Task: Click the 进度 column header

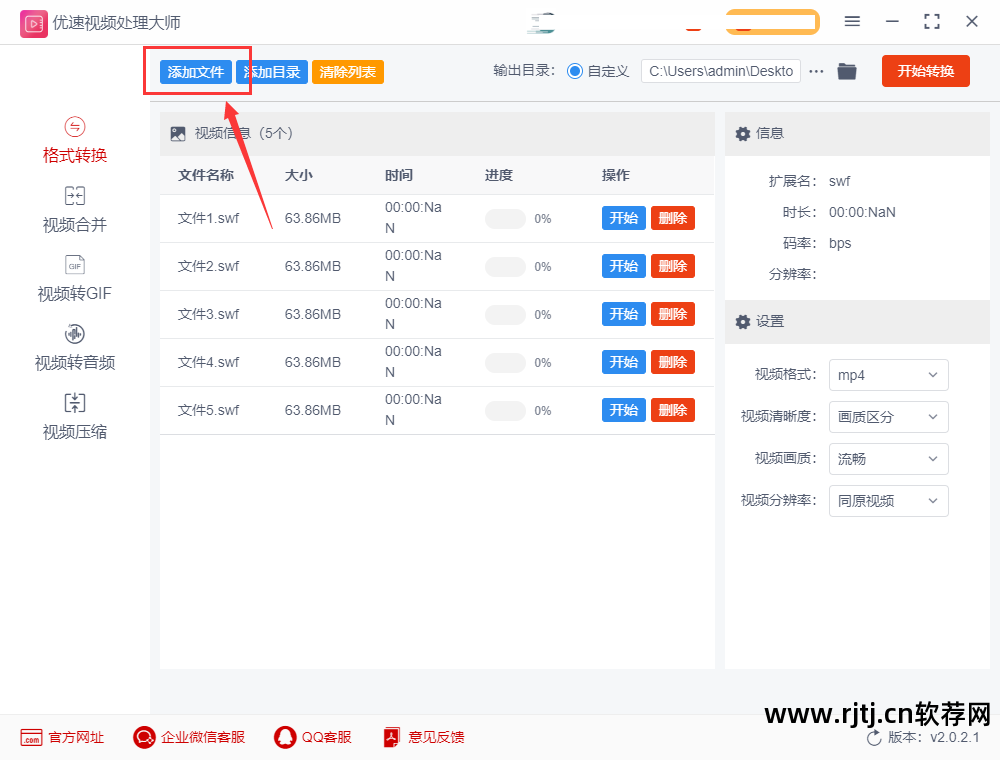Action: pyautogui.click(x=499, y=175)
